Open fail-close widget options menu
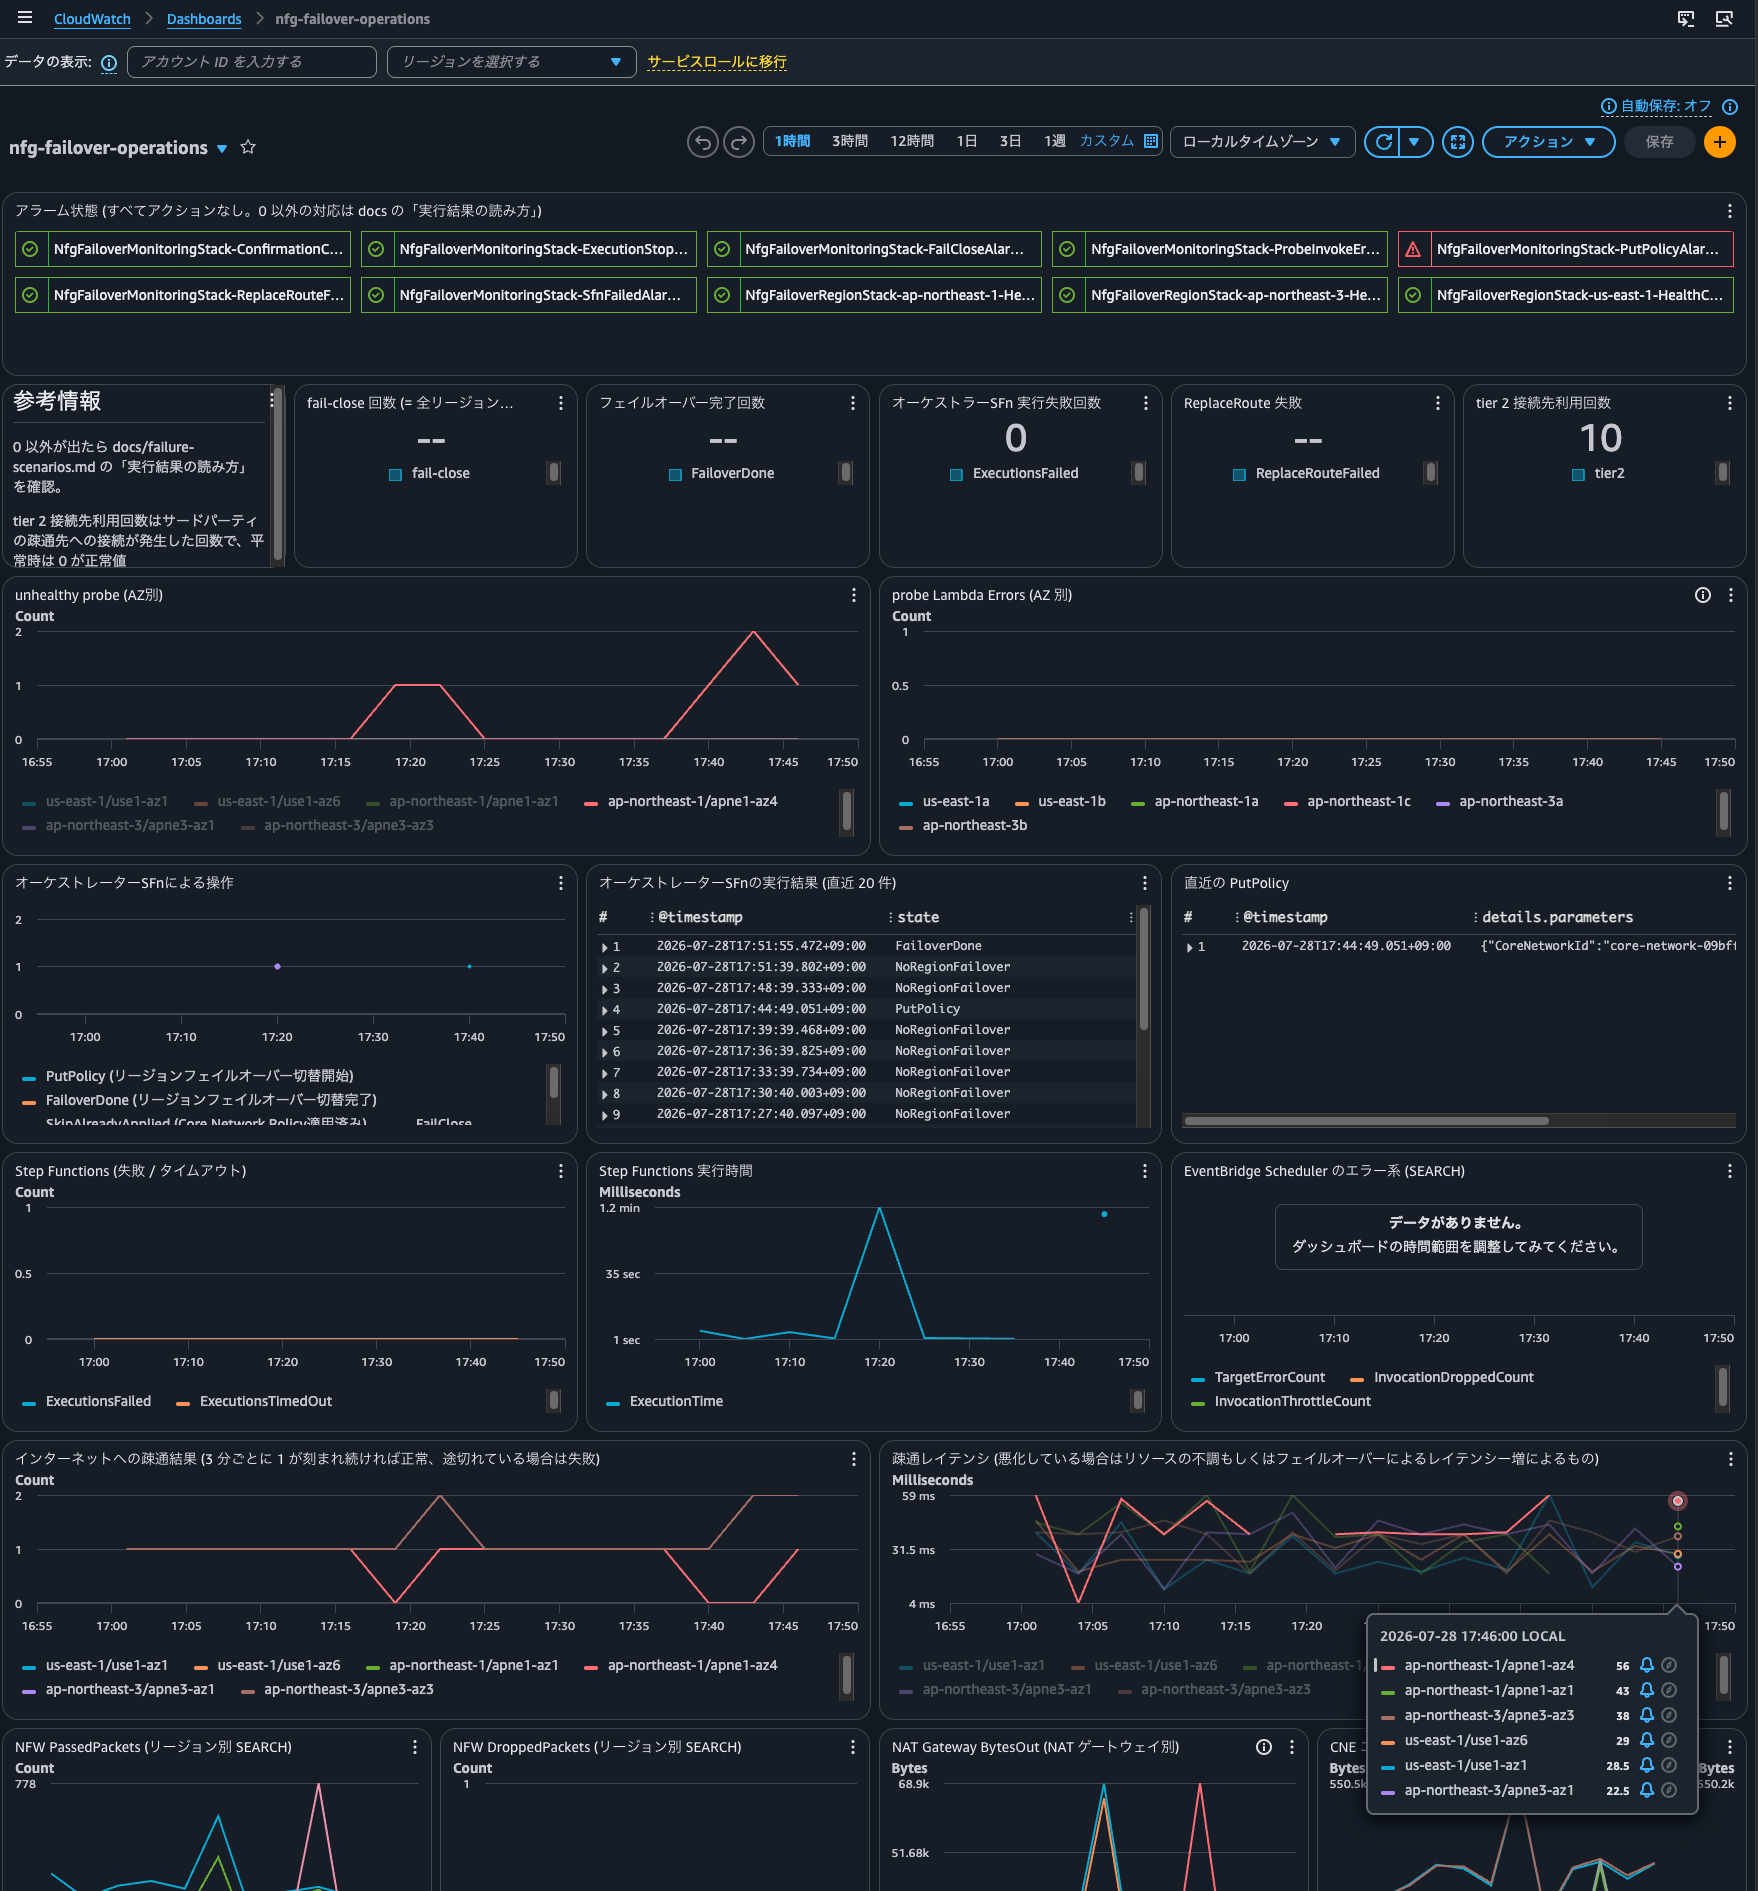 [x=560, y=403]
